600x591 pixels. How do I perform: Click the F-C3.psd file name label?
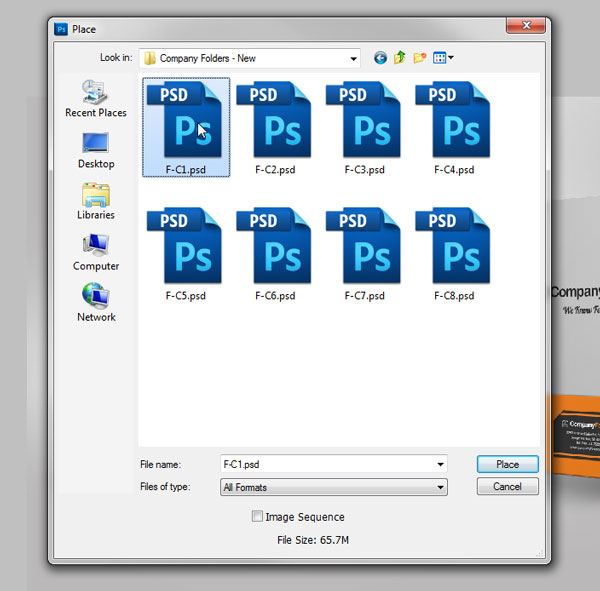click(x=365, y=170)
